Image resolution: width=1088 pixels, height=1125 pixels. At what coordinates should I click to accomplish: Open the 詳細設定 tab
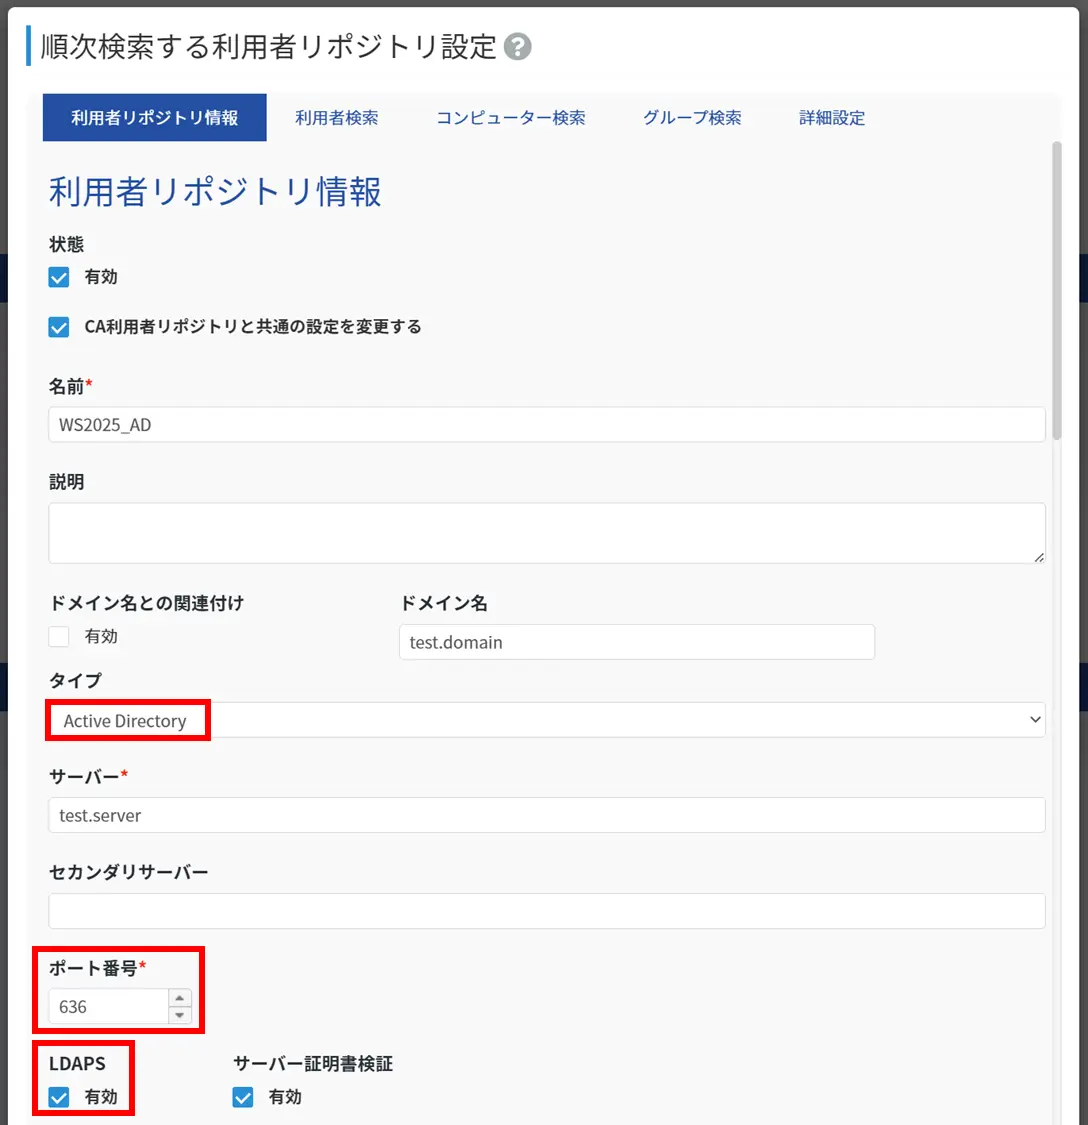point(832,118)
